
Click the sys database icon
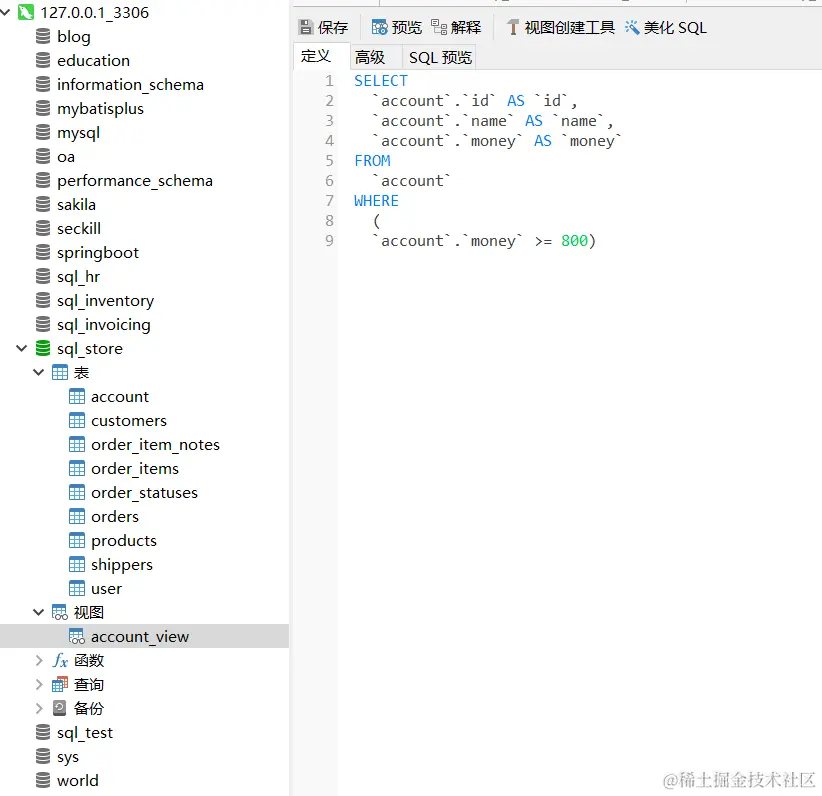coord(43,756)
